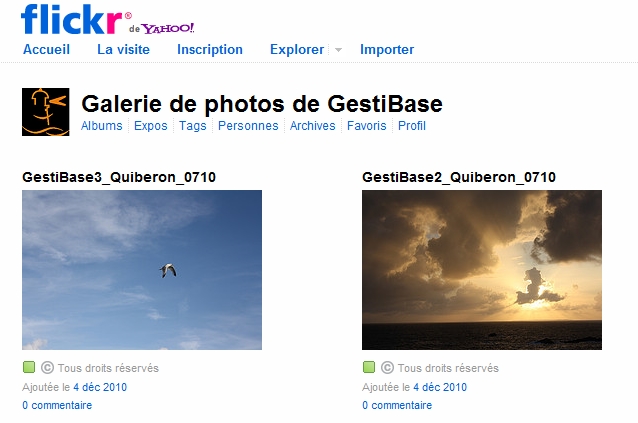The height and width of the screenshot is (423, 638).
Task: Switch to the Expos tab
Action: pyautogui.click(x=151, y=126)
